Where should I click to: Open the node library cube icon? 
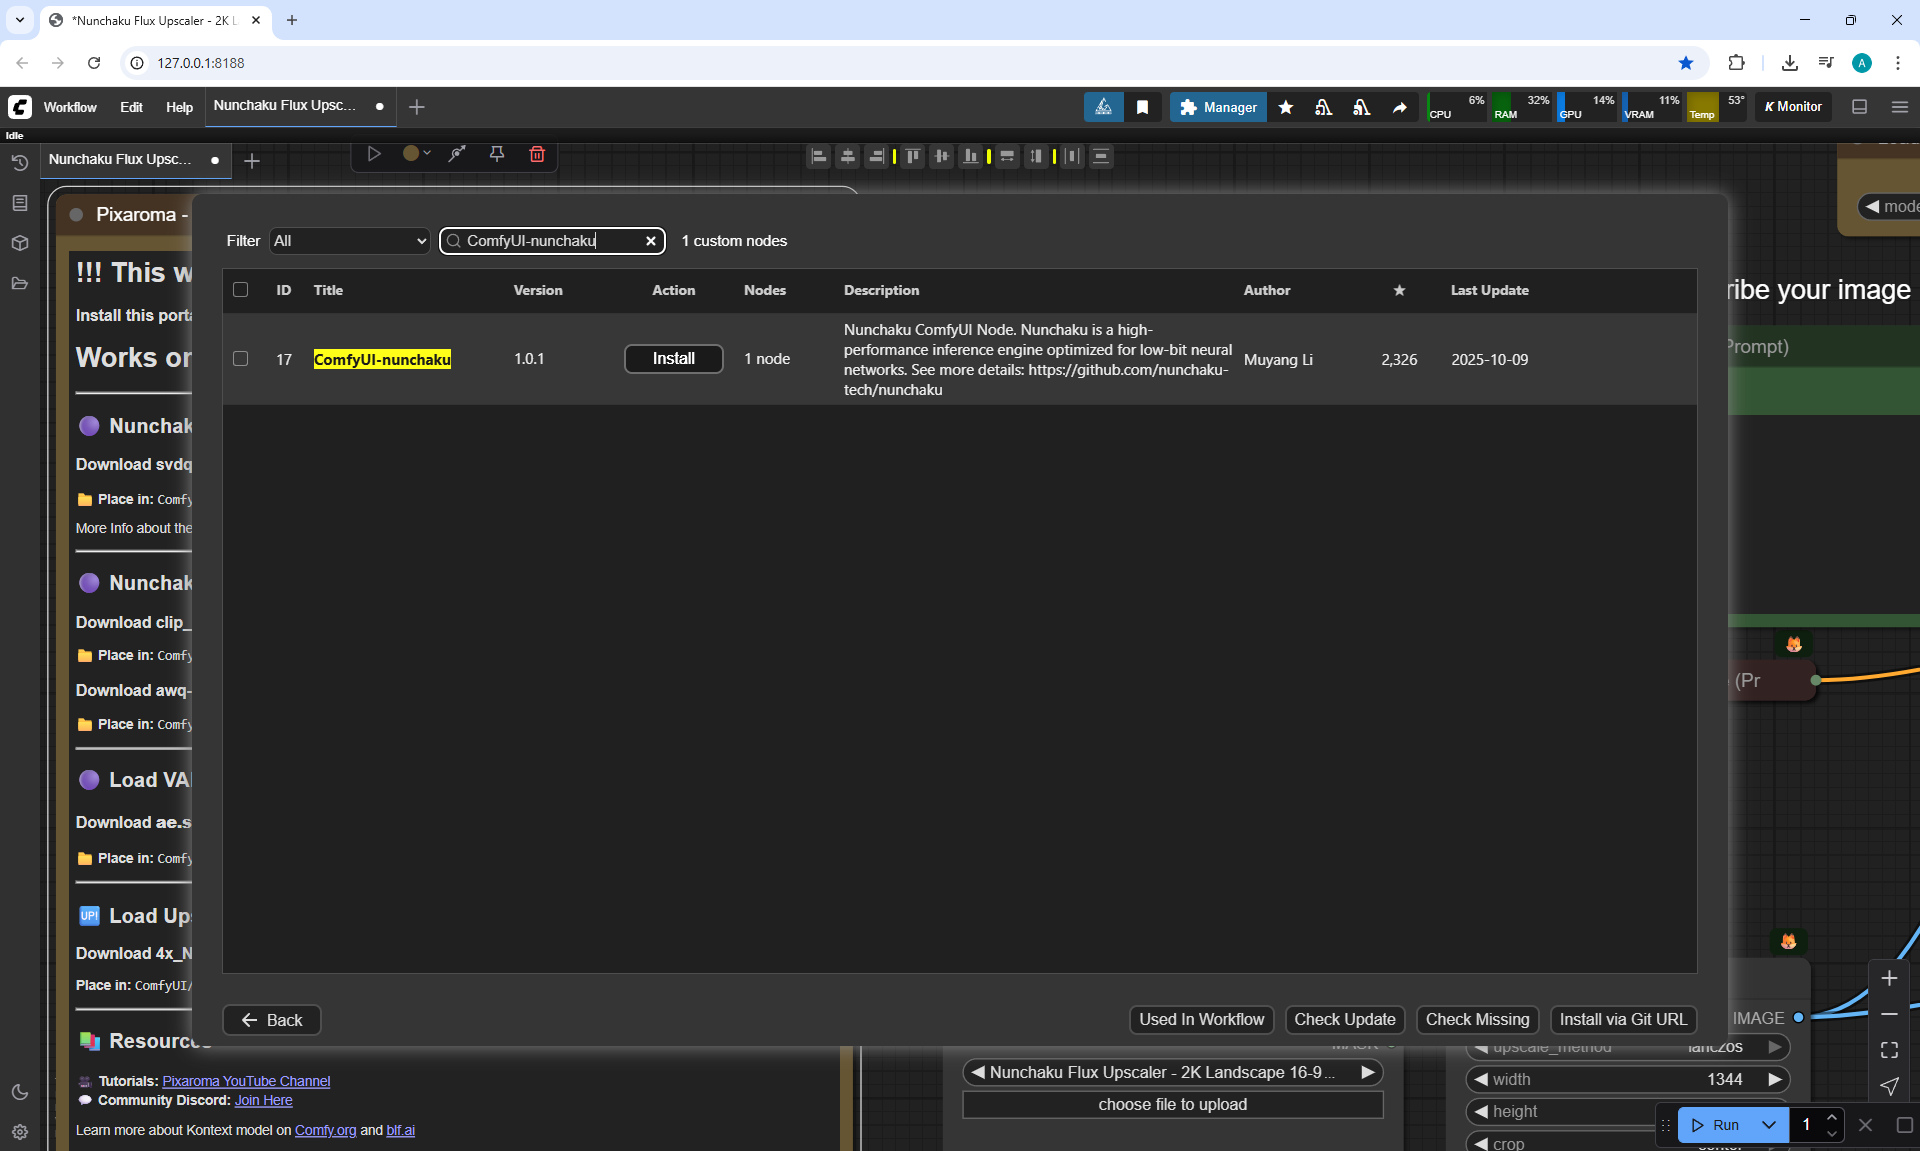[x=19, y=243]
